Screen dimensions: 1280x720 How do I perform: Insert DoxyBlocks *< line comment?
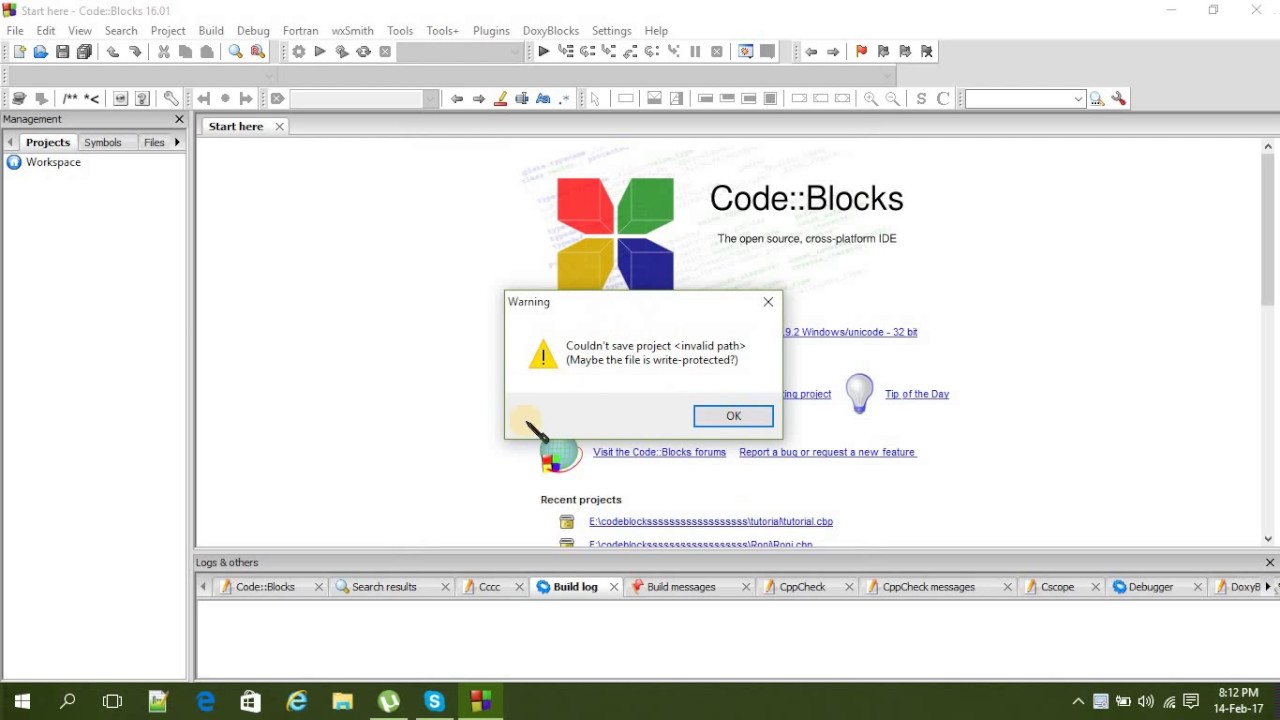click(x=92, y=99)
